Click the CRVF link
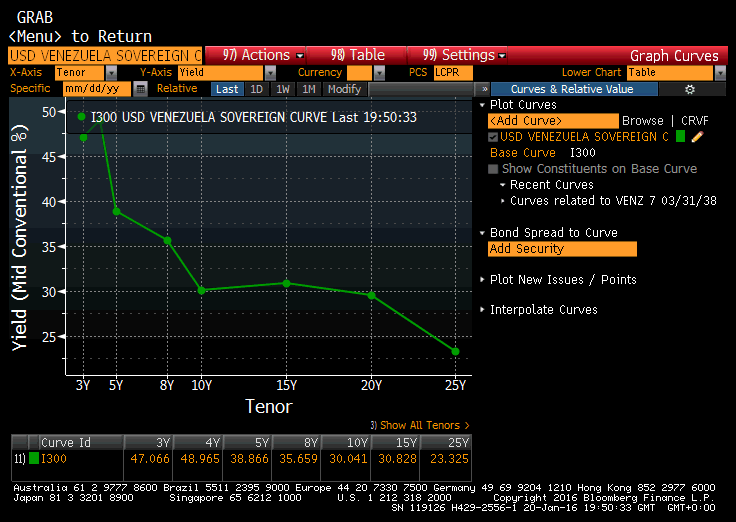 (695, 121)
